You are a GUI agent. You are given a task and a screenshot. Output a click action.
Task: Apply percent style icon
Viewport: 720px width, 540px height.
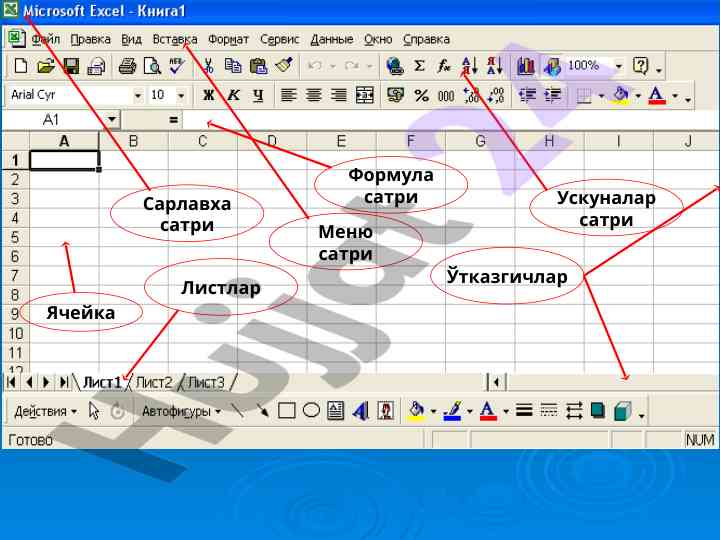[x=421, y=96]
